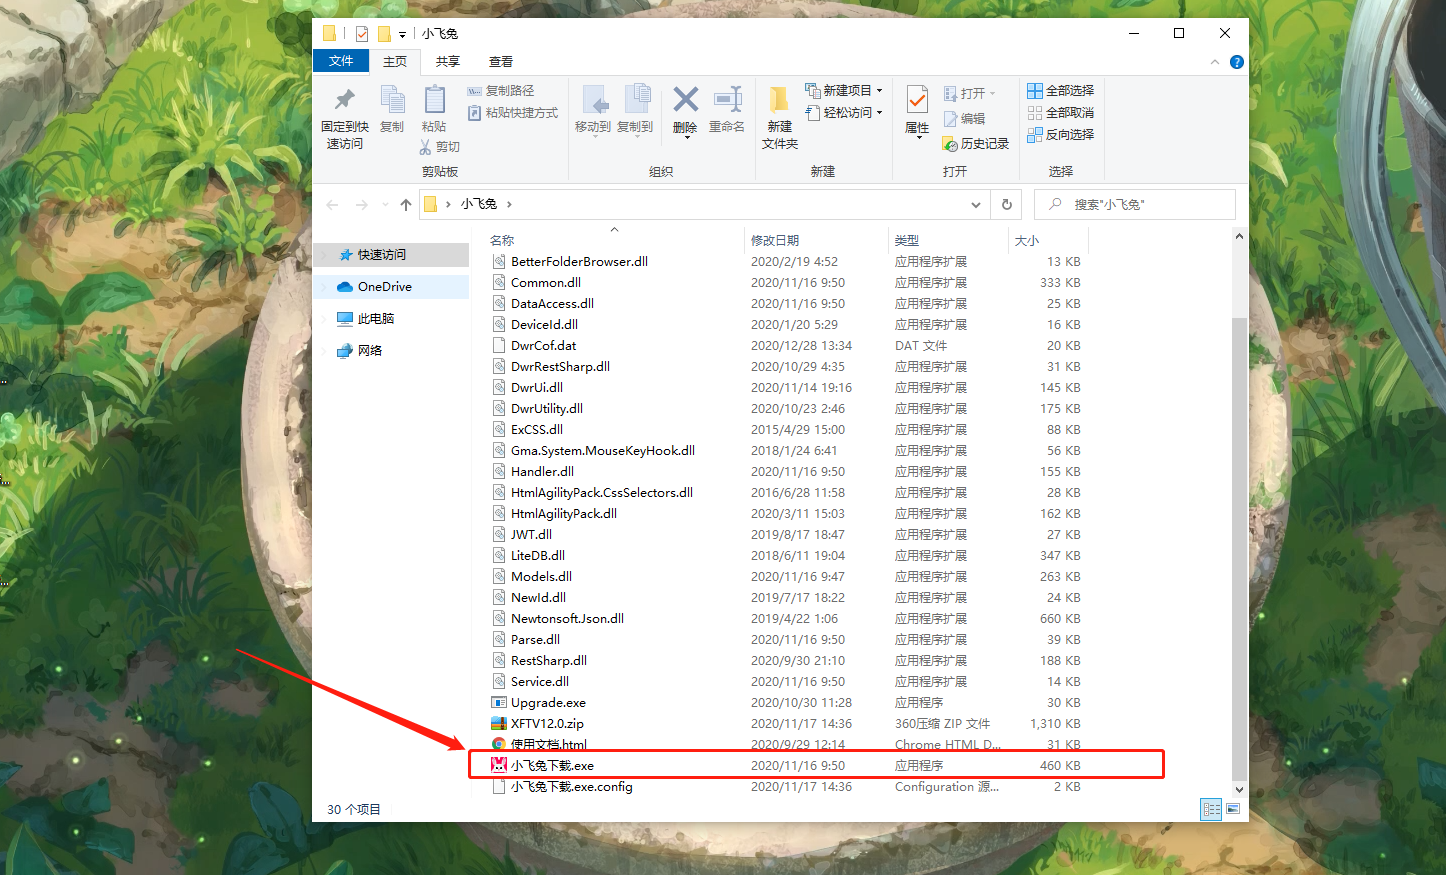Viewport: 1446px width, 875px height.
Task: Select the DwrCof.dat file
Action: [x=785, y=346]
